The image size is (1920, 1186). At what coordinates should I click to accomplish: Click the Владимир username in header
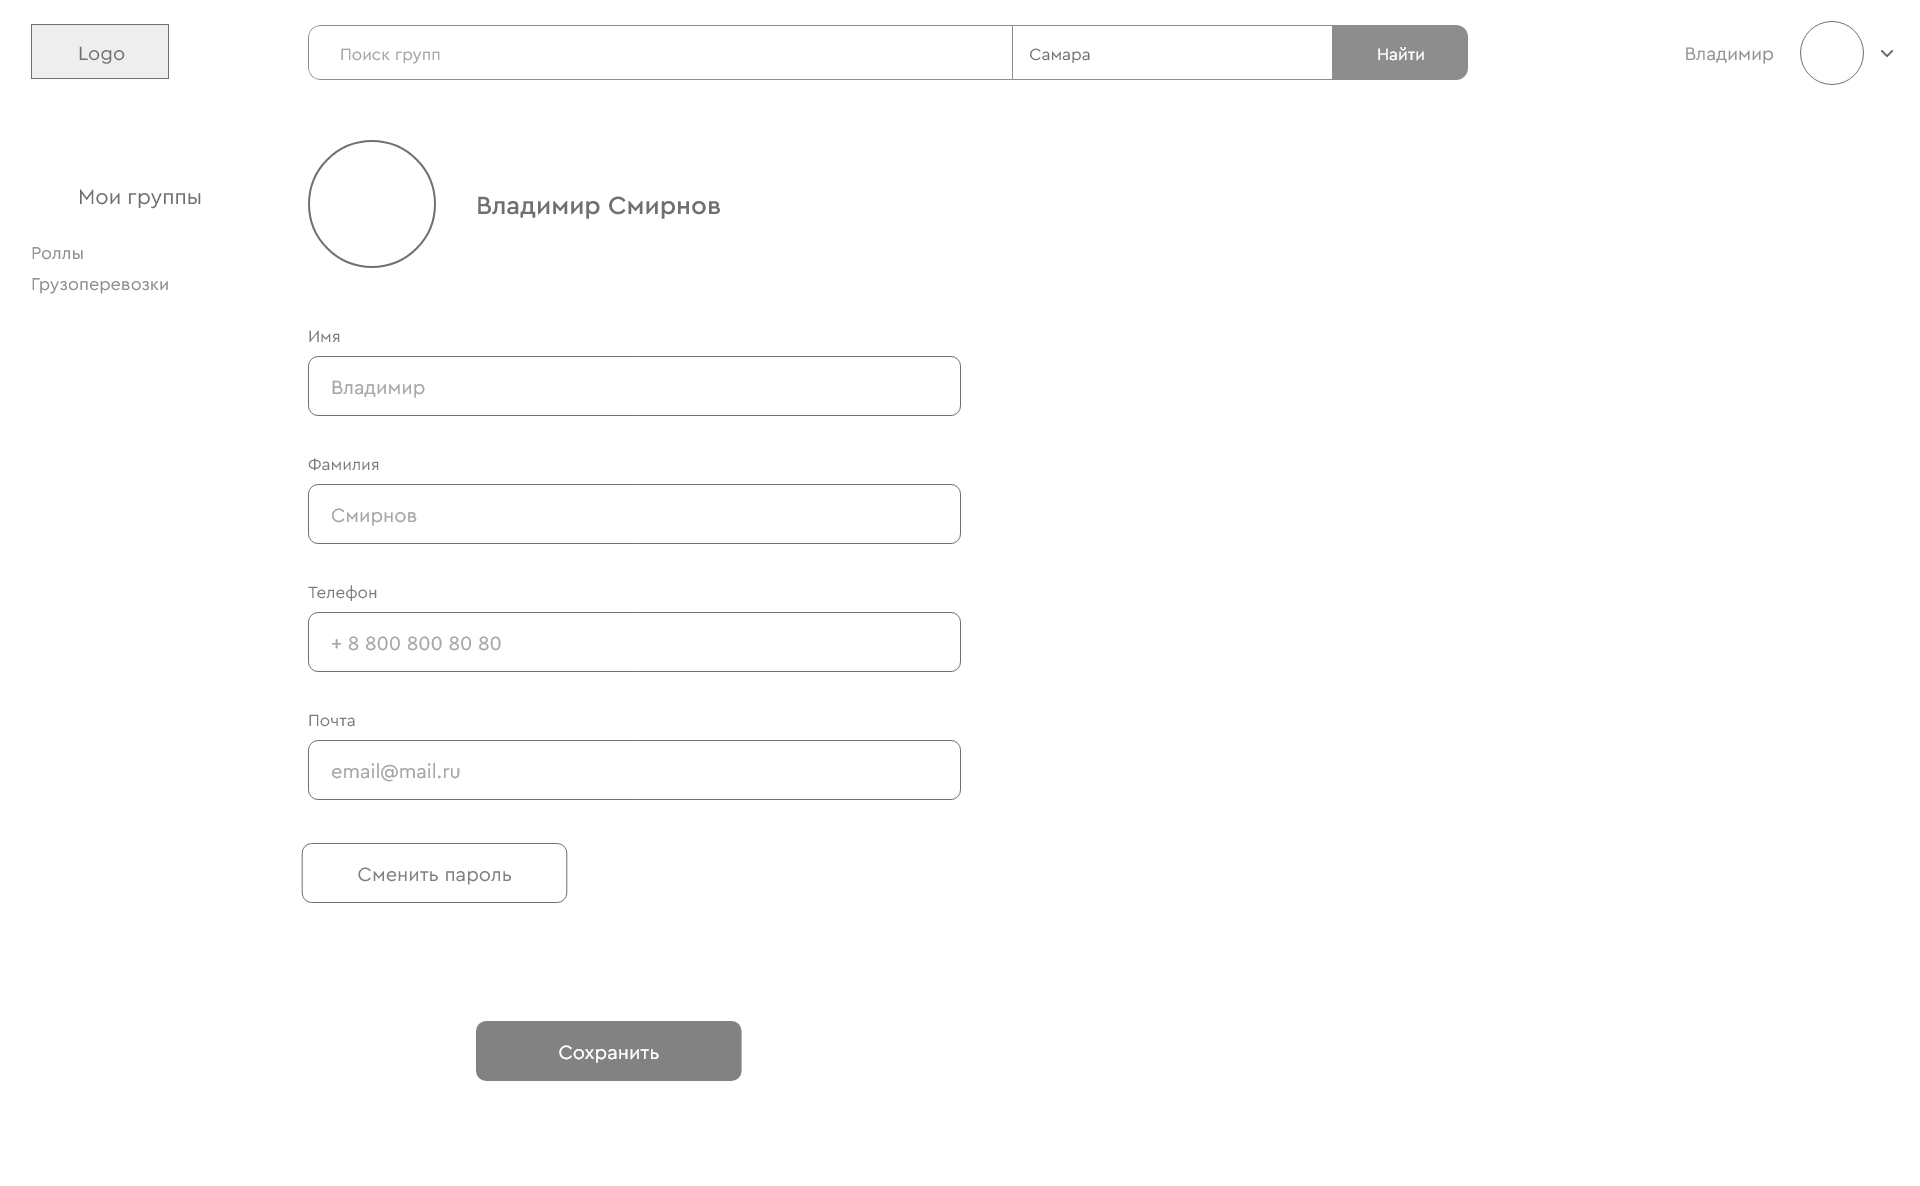(x=1728, y=54)
